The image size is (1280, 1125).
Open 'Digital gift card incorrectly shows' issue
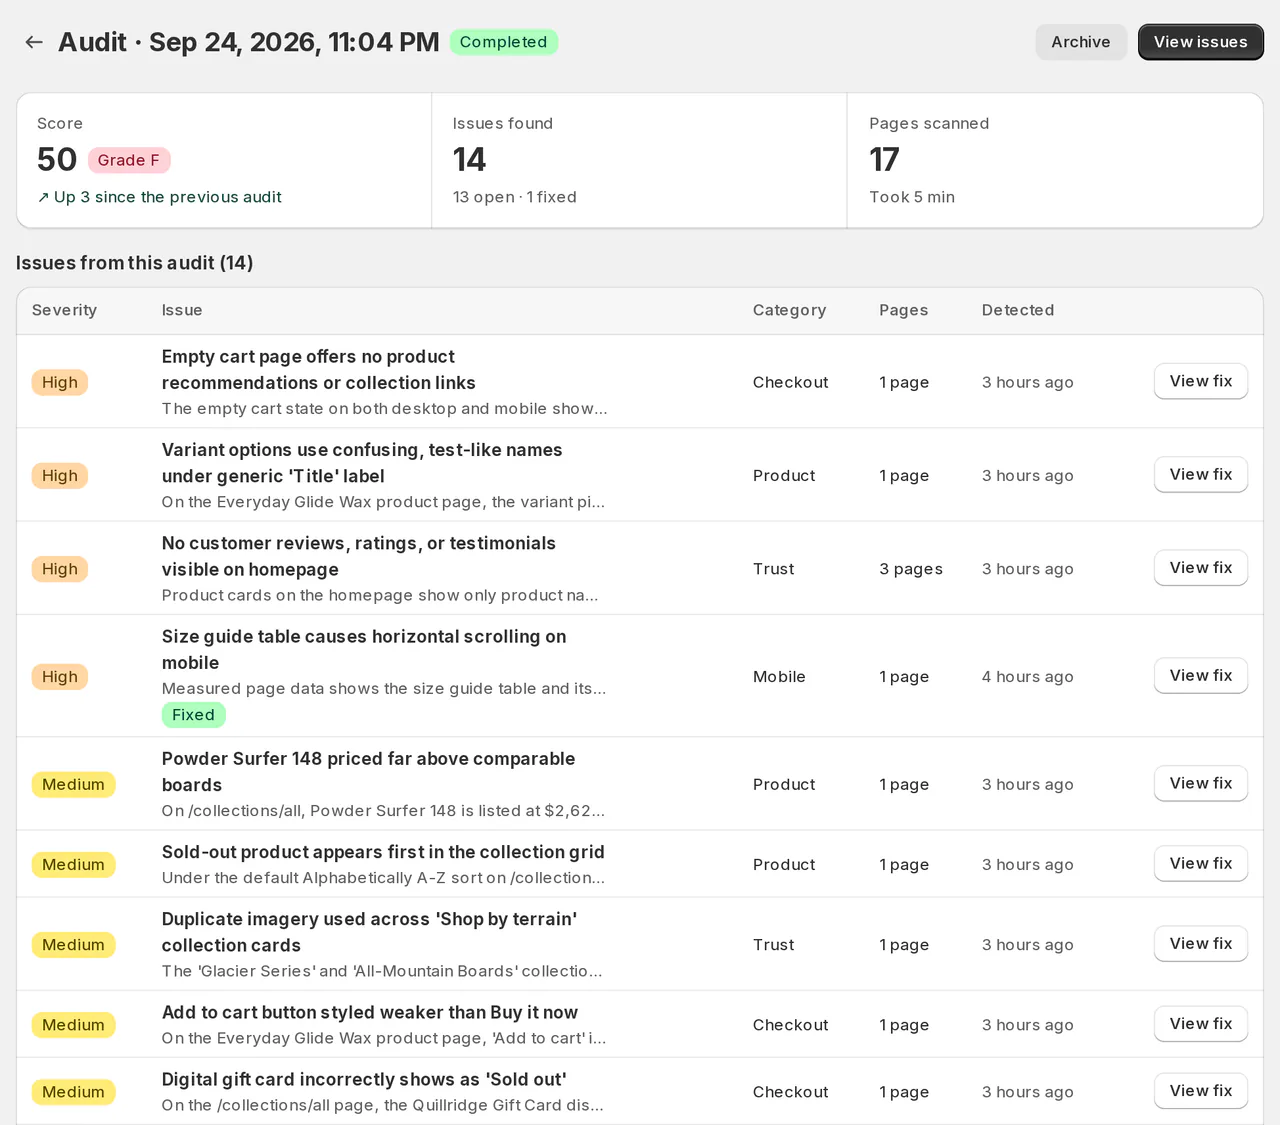364,1079
